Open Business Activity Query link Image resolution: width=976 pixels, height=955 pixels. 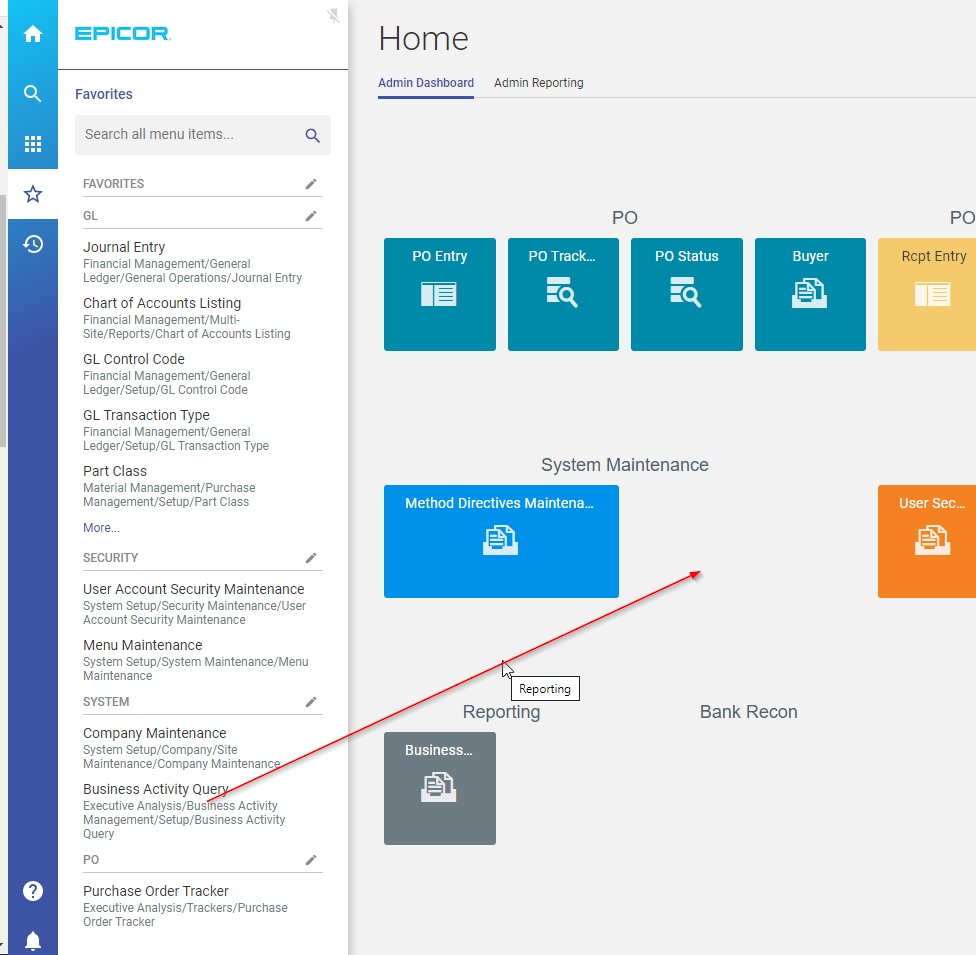[x=154, y=788]
